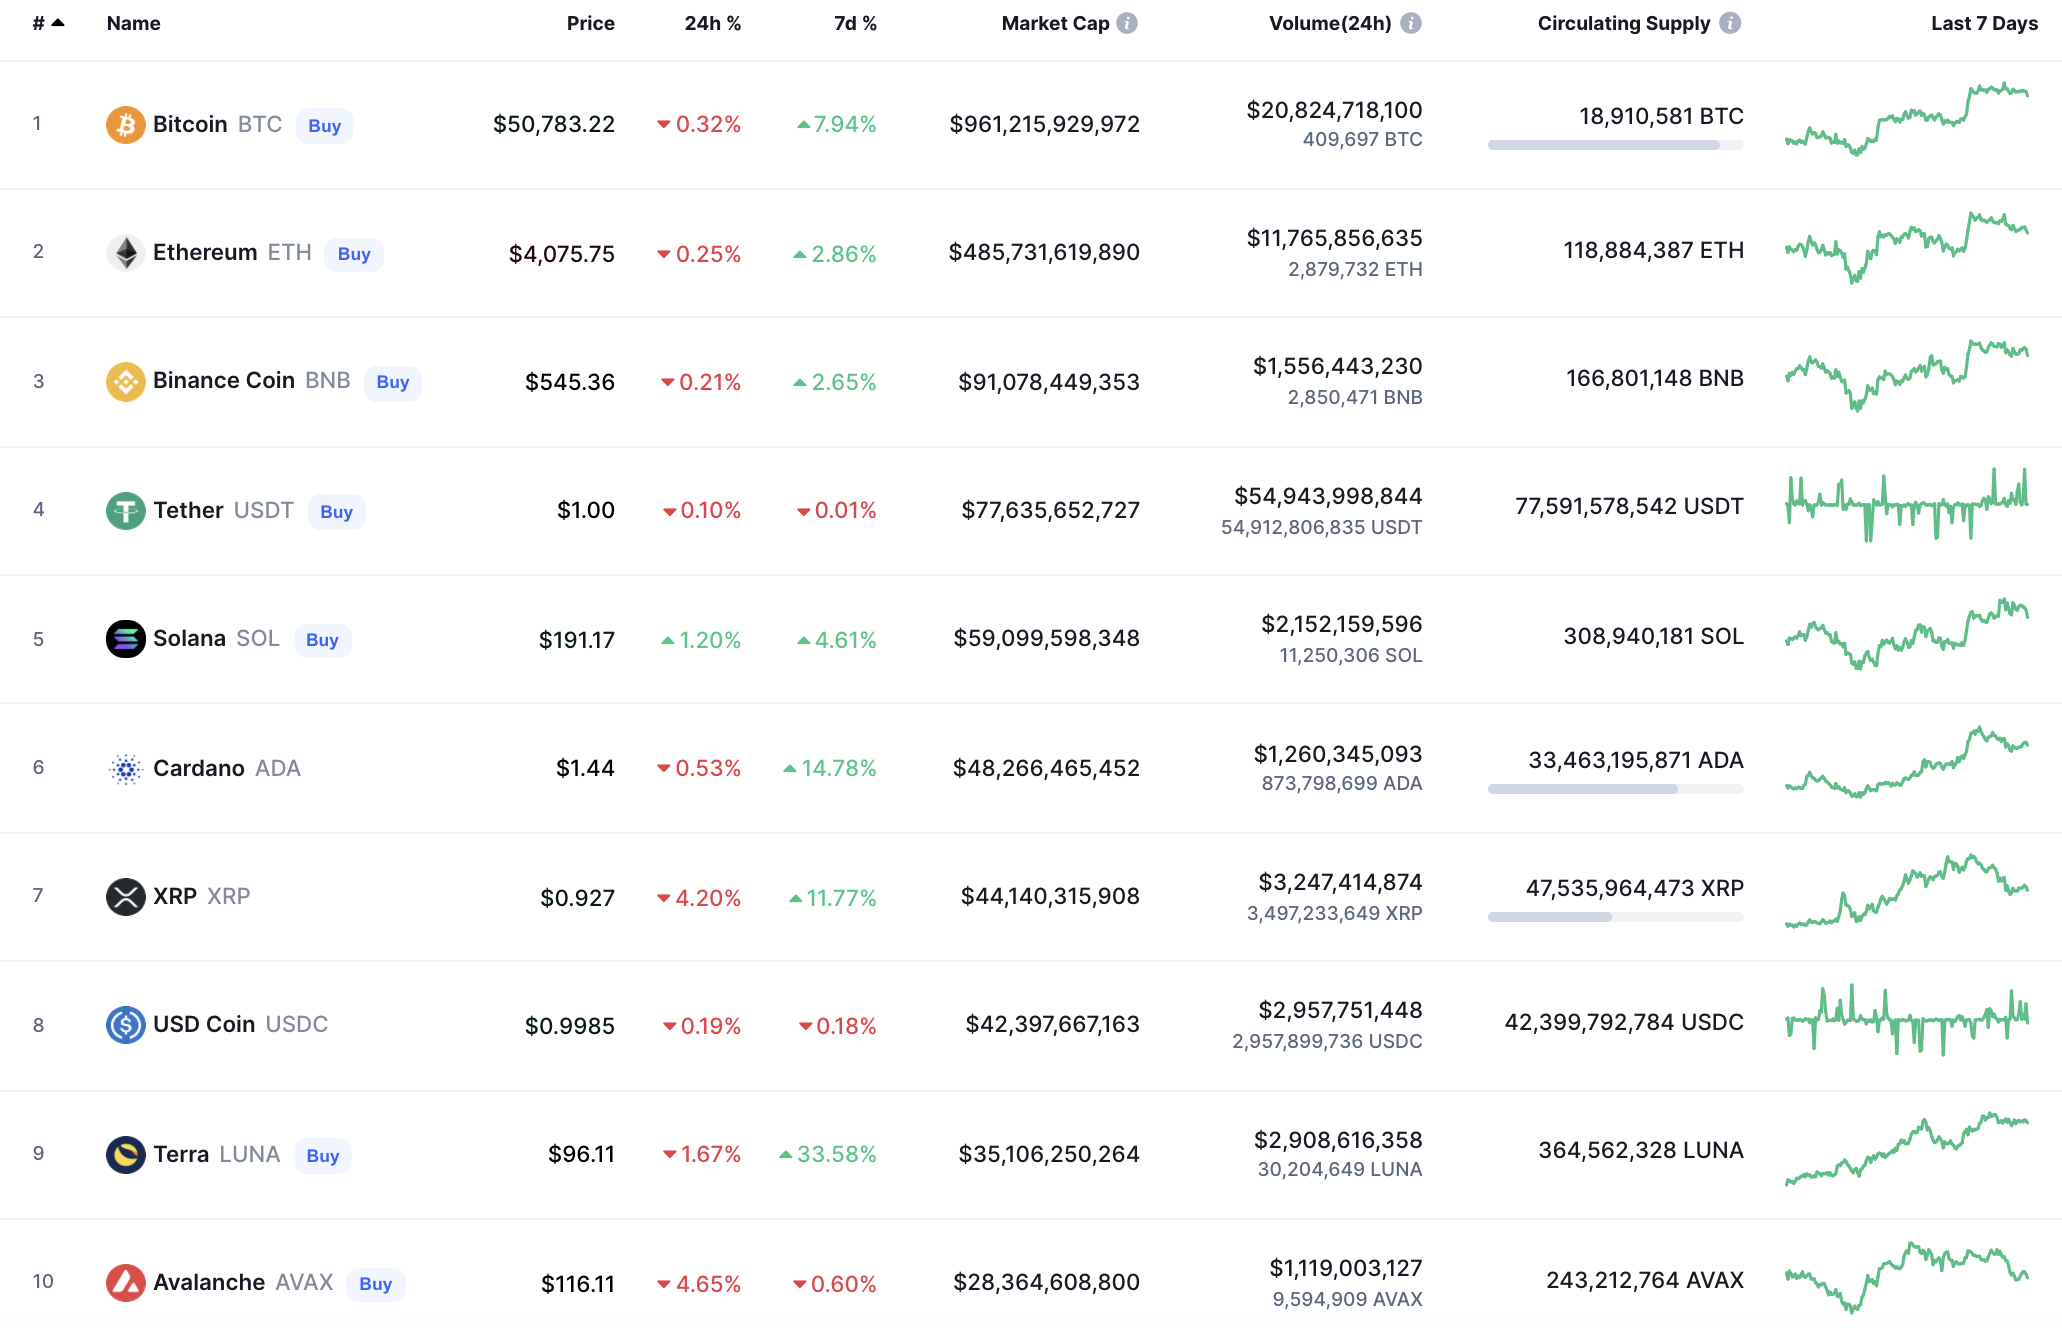Sort table by 24h % header
Screen dimensions: 2062x1328
pos(712,23)
